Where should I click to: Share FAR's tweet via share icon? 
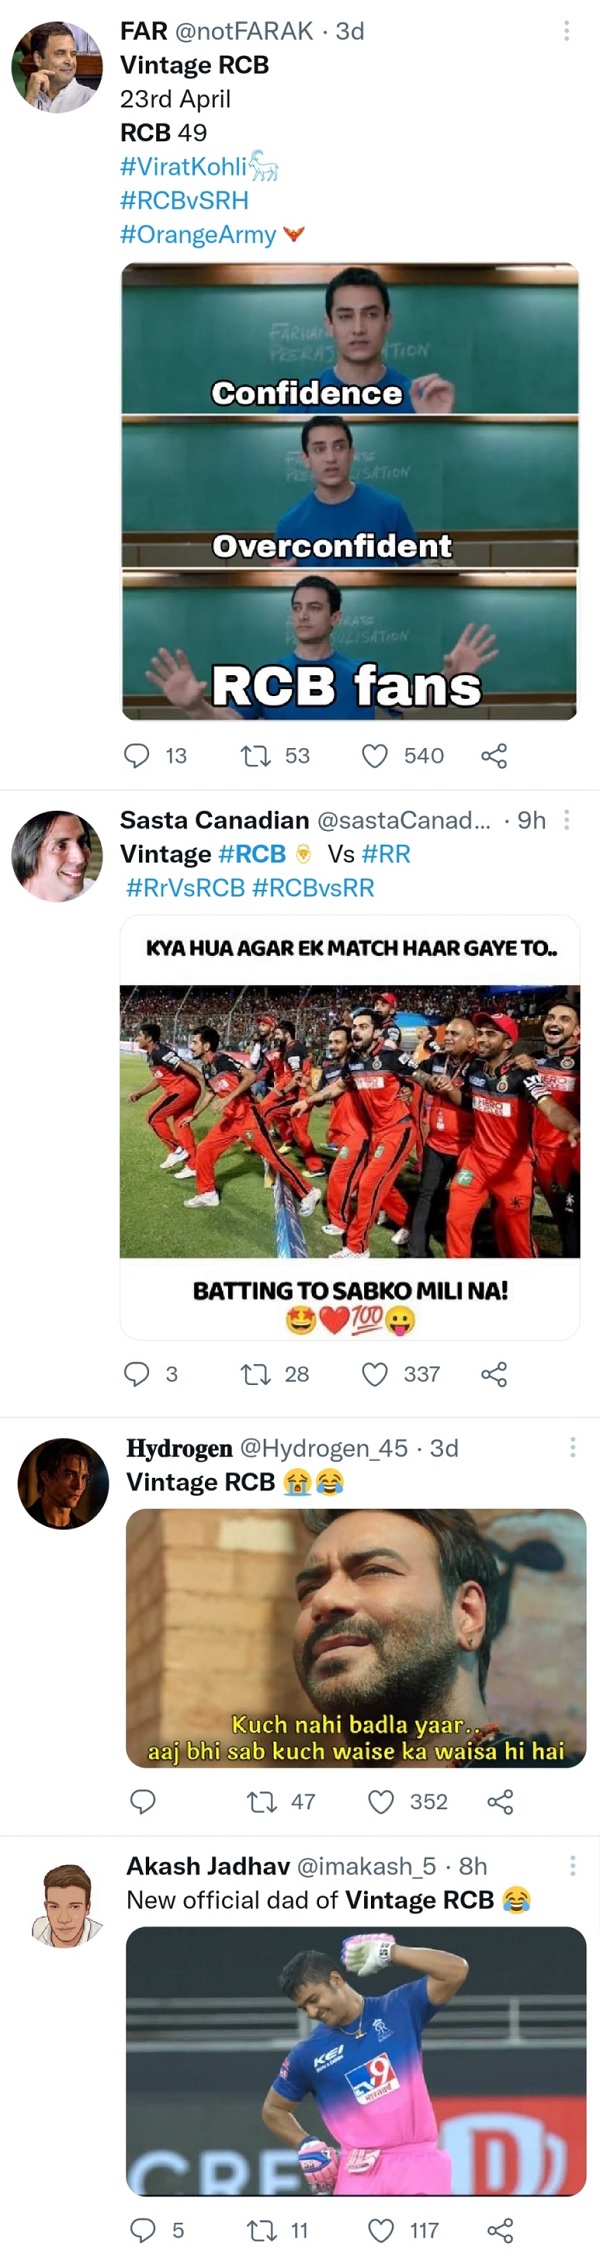(494, 755)
